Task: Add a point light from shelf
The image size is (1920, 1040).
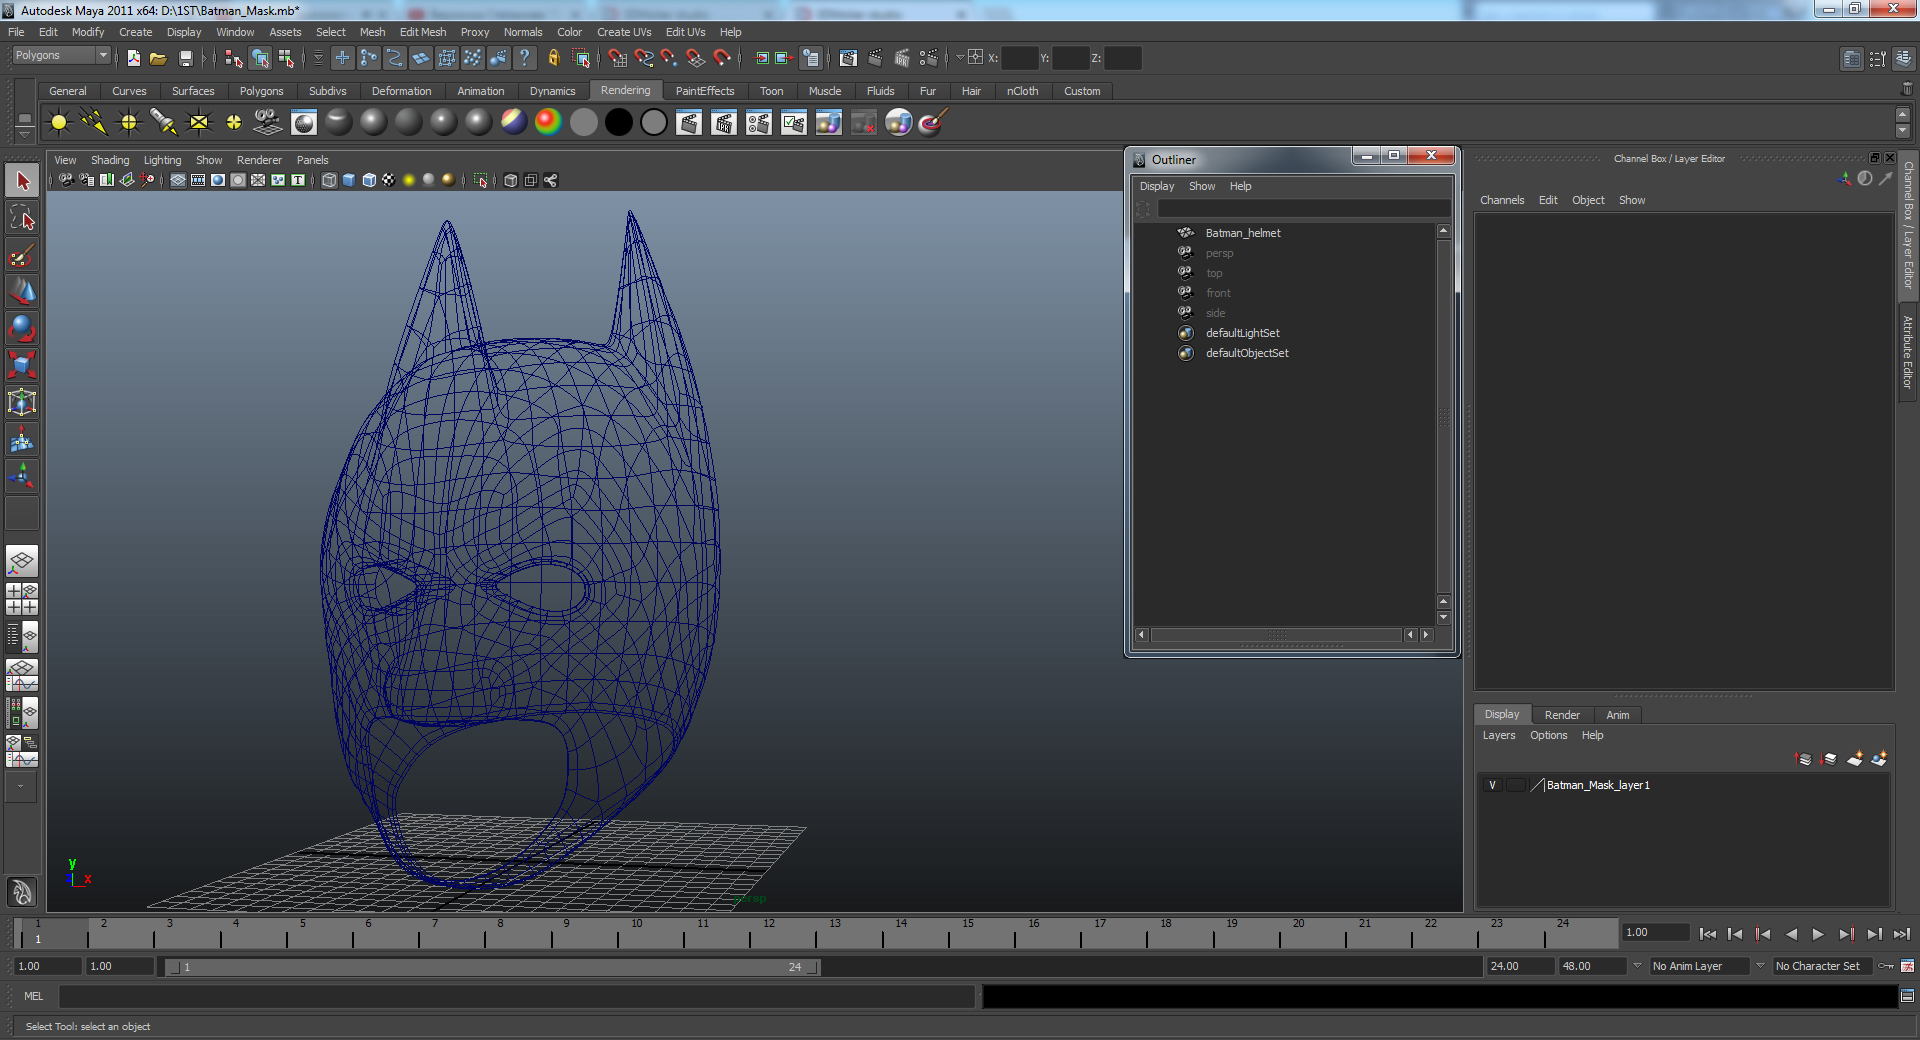Action: (129, 123)
